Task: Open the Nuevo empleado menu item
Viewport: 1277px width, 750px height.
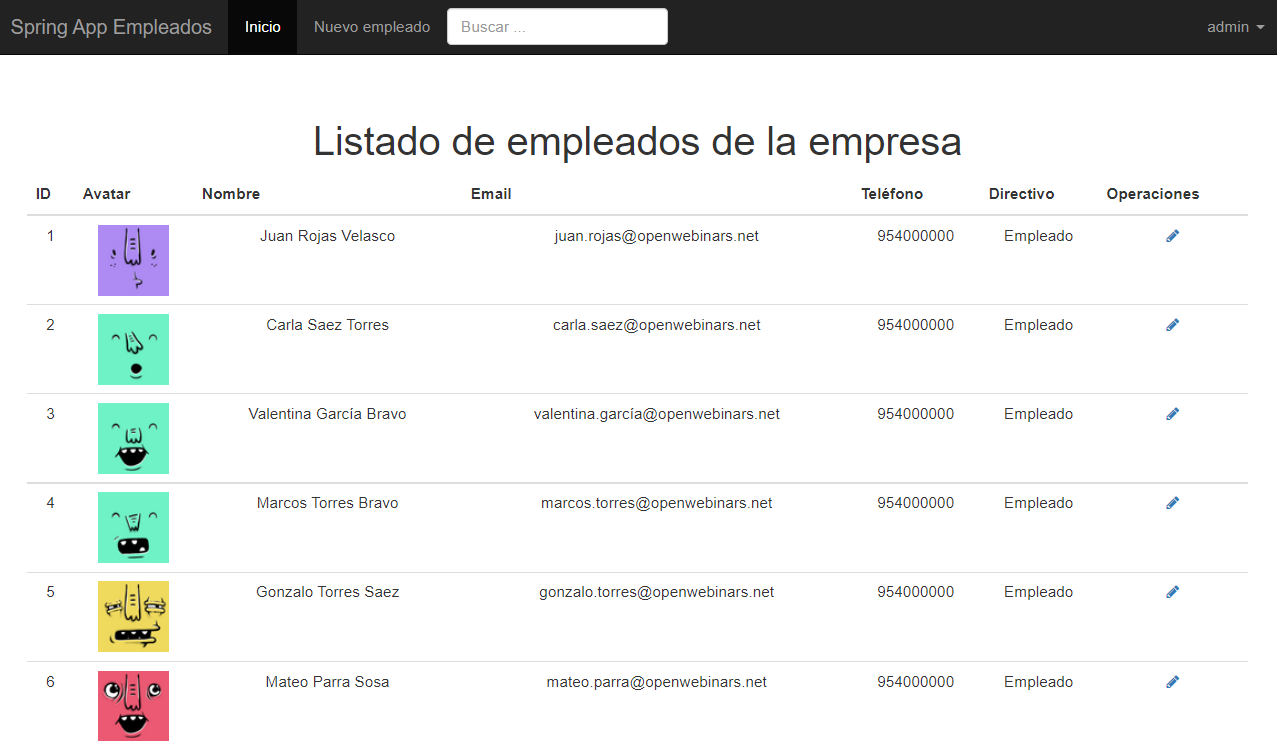Action: (x=371, y=27)
